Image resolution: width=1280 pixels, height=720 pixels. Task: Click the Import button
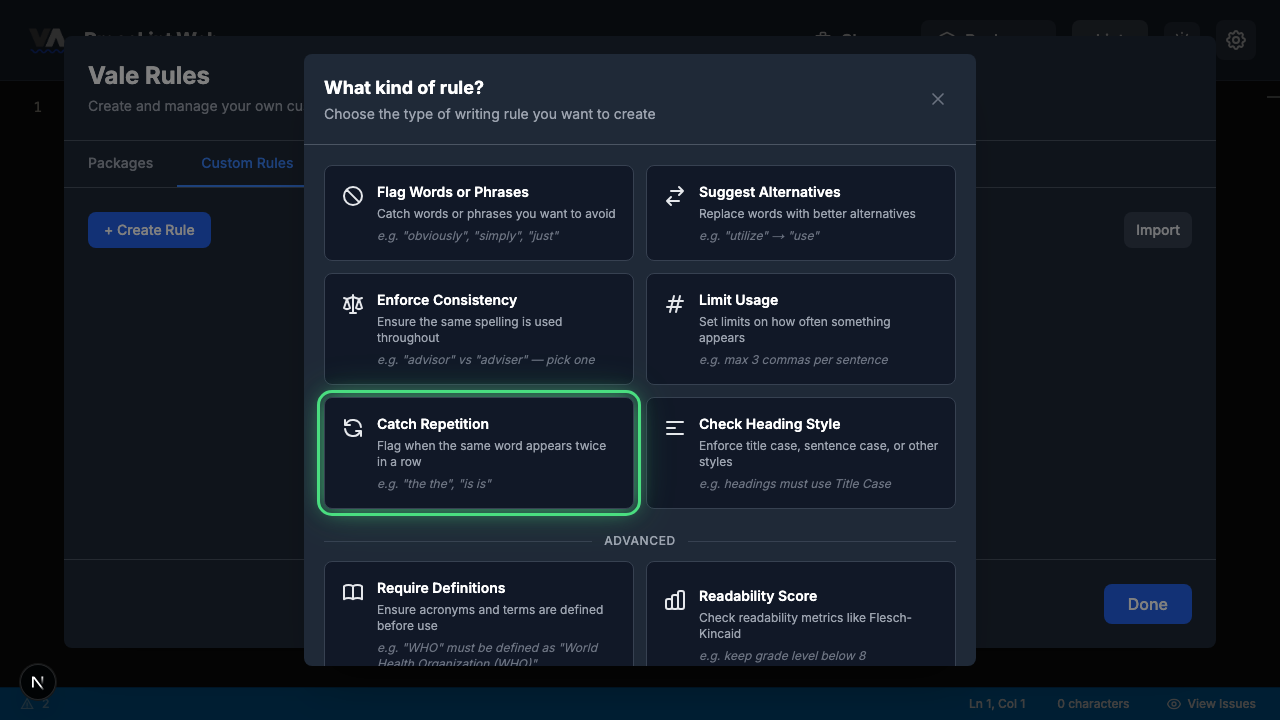(1157, 230)
